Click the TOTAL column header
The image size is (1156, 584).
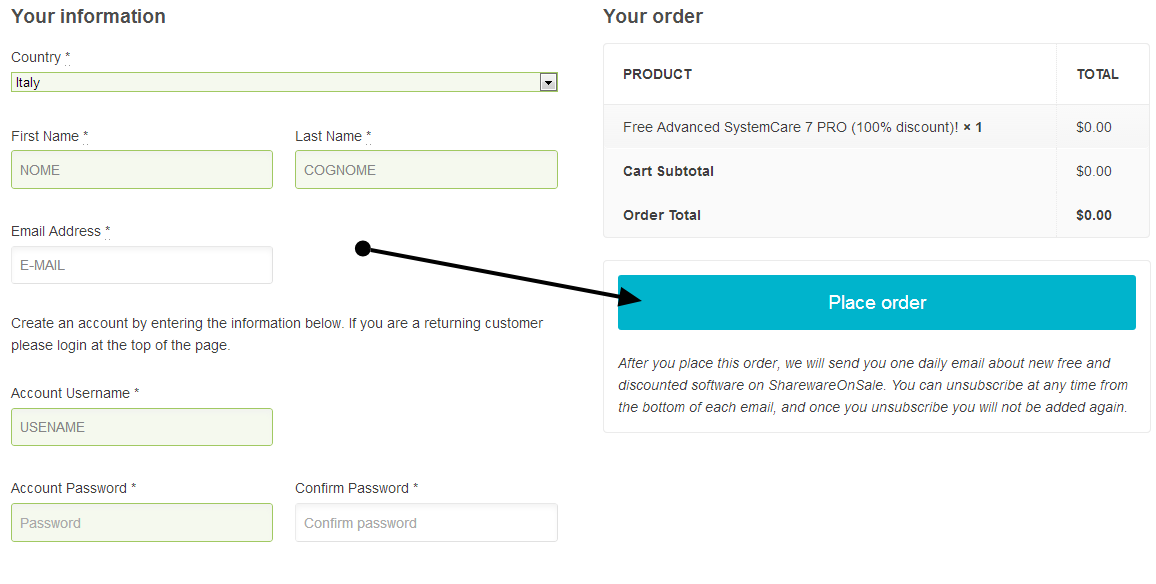tap(1097, 74)
